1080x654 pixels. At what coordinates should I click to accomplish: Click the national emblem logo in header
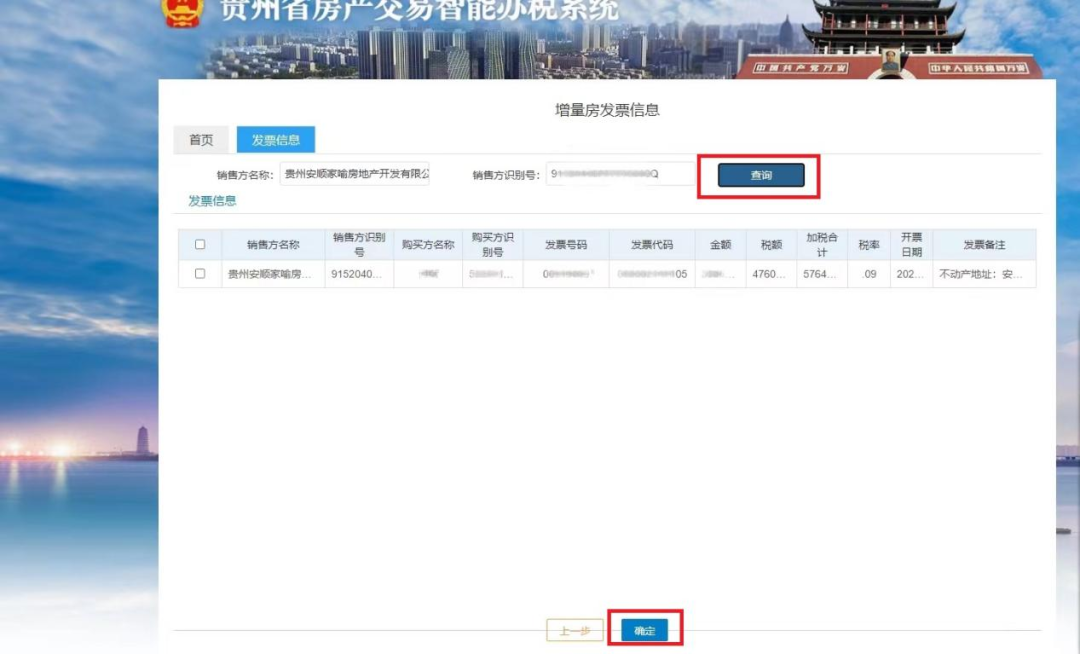pos(183,12)
